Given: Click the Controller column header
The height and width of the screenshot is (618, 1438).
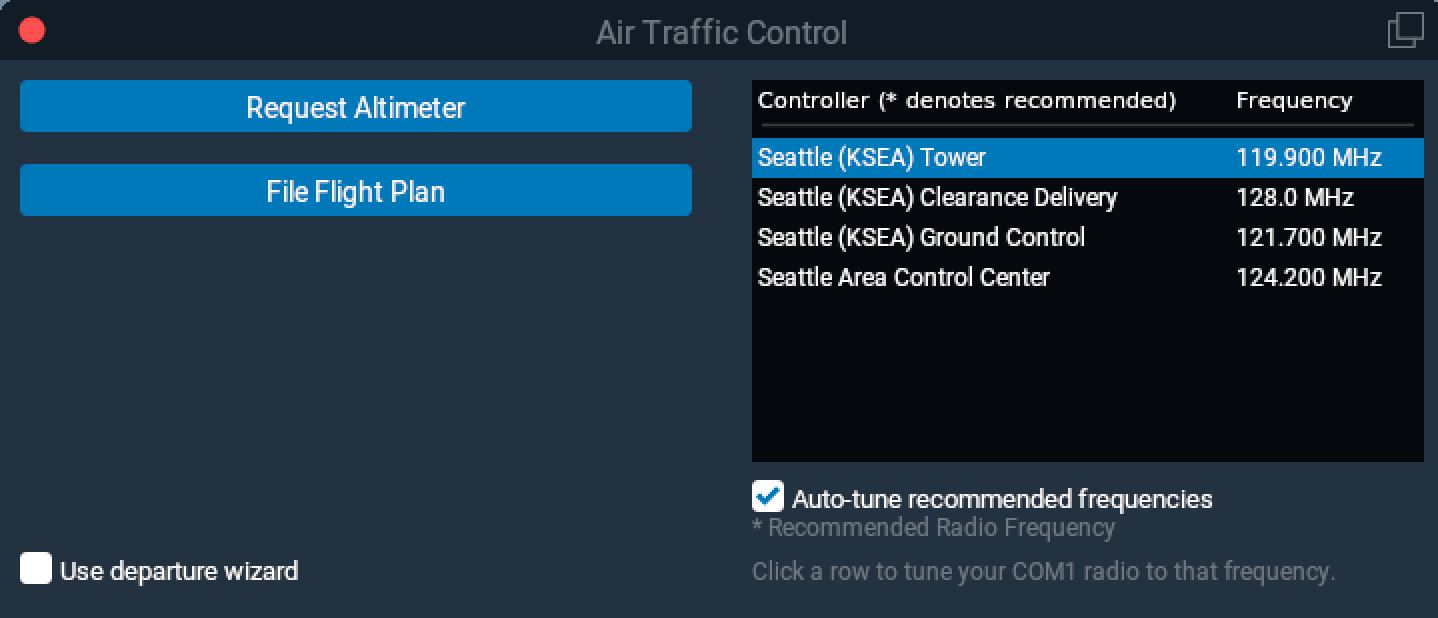Looking at the screenshot, I should tap(966, 101).
